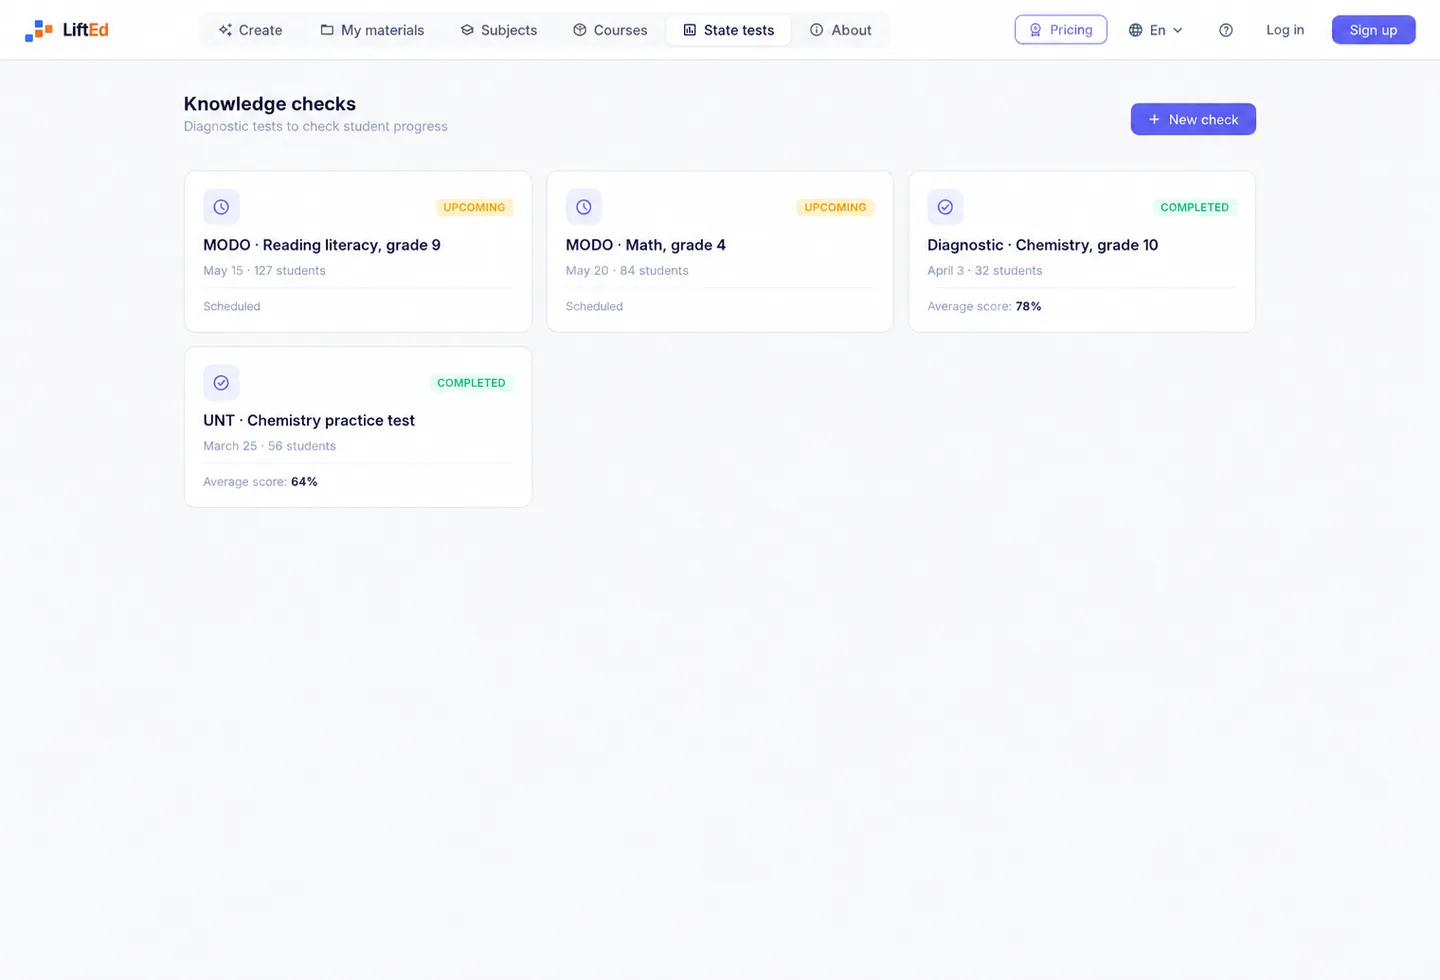Open the Courses tab
The width and height of the screenshot is (1440, 980).
point(610,30)
